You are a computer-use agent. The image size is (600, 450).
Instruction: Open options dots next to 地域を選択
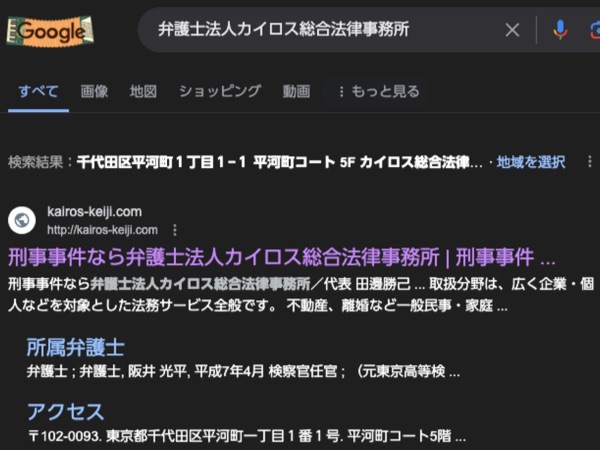pyautogui.click(x=590, y=162)
